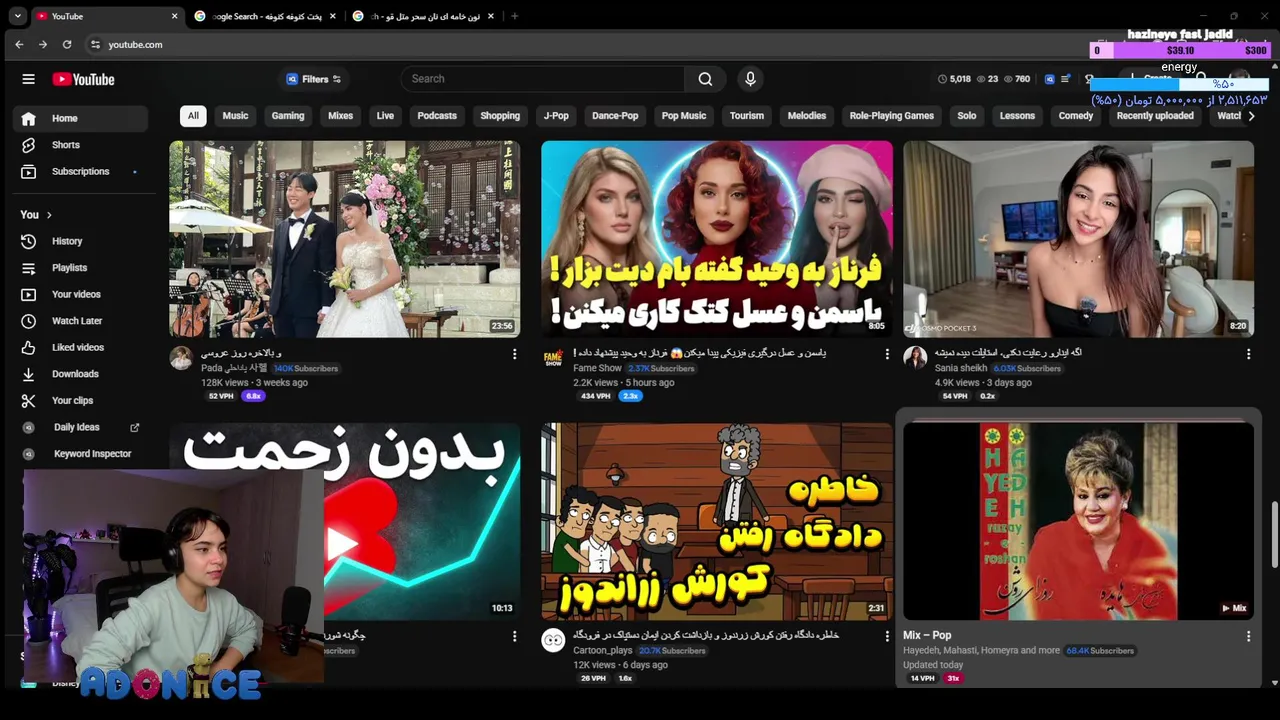Click the vidIQ blue logo icon in header

1049,79
